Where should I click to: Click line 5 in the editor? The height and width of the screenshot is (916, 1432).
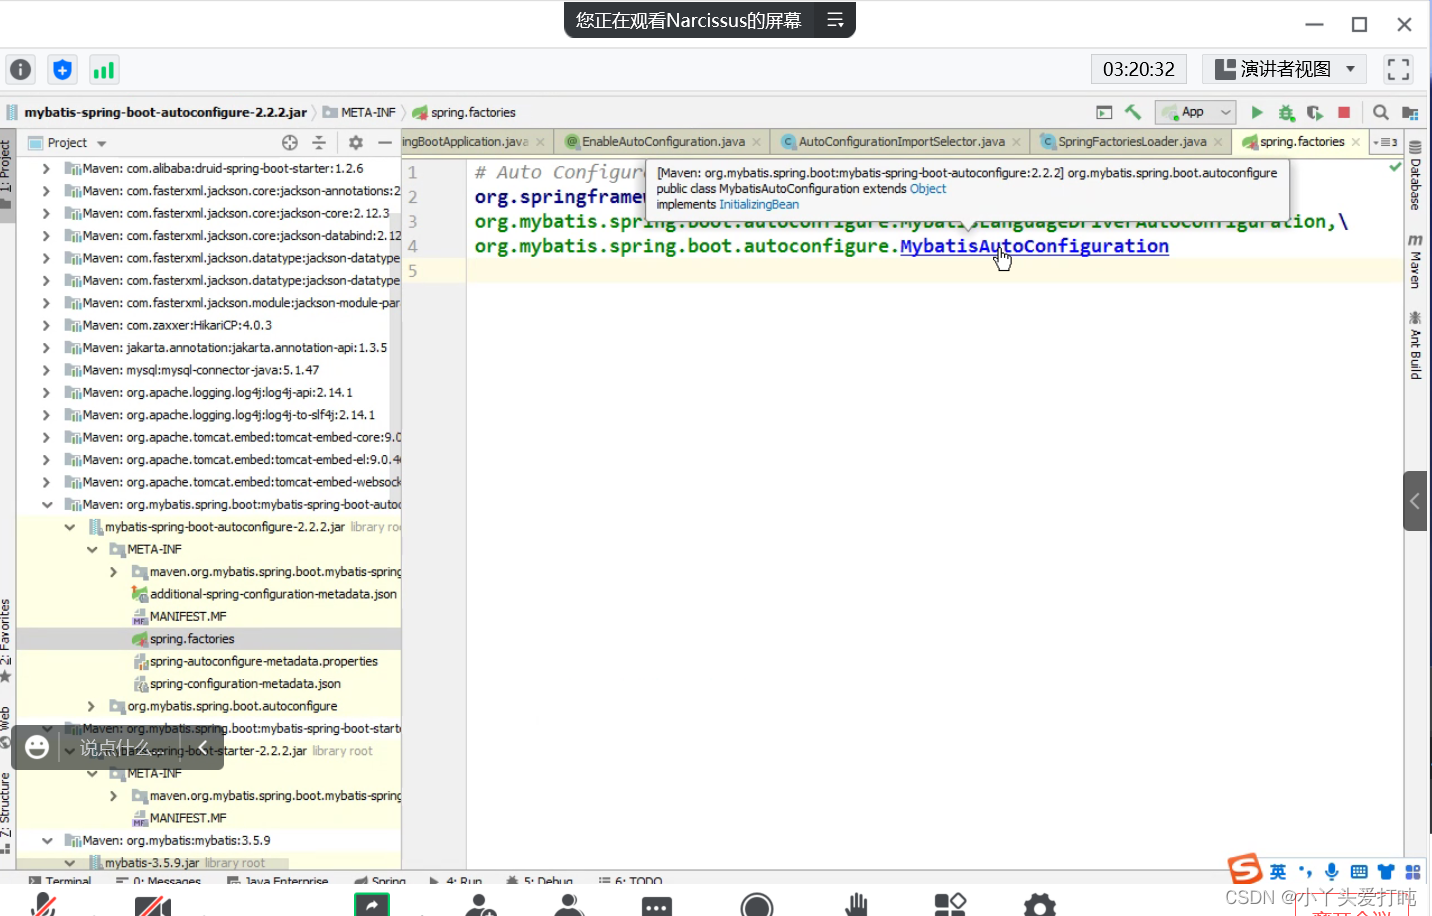click(x=936, y=271)
